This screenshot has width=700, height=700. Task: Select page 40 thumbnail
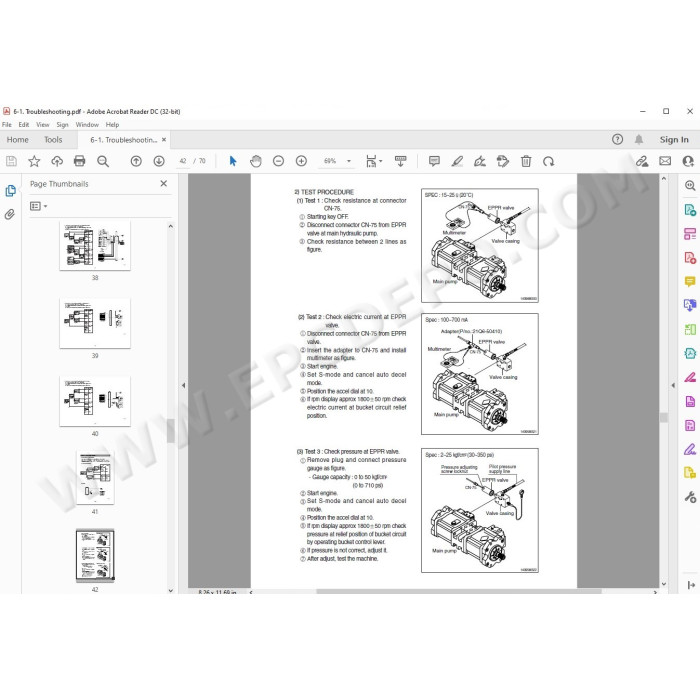point(95,401)
